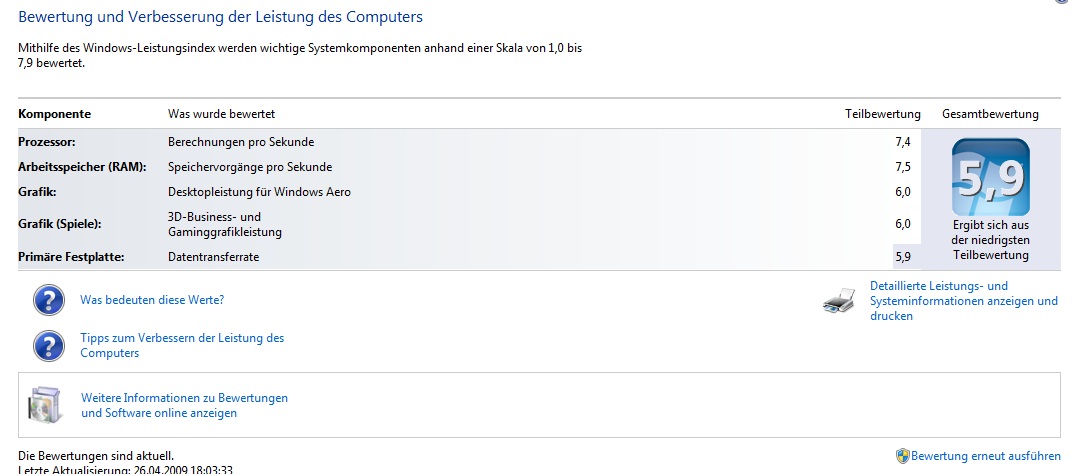The image size is (1080, 475).
Task: Open 'Weitere Informationen zu Bewertungen' online link
Action: [x=185, y=405]
